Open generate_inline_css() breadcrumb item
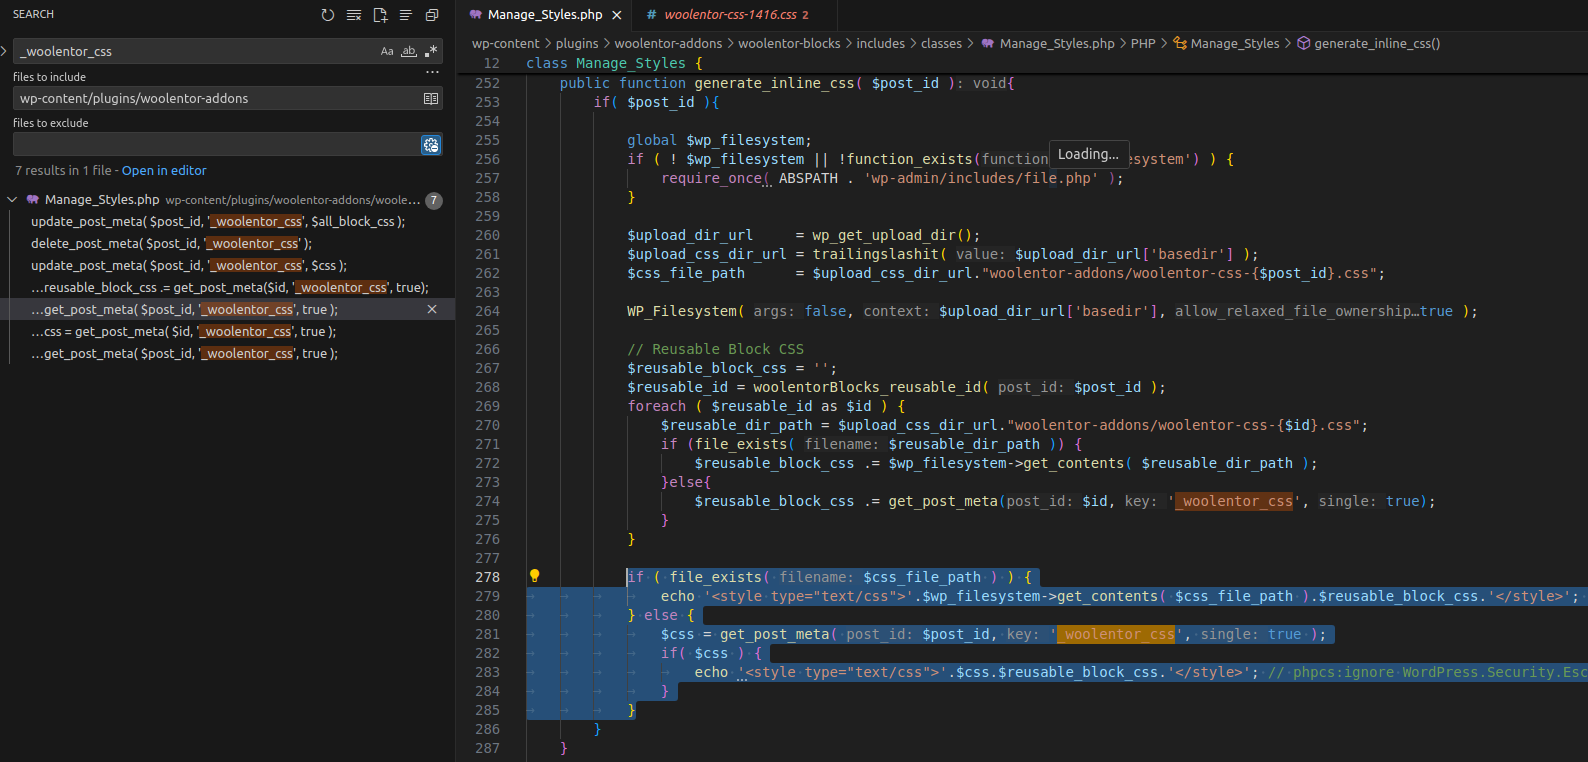This screenshot has height=762, width=1588. pyautogui.click(x=1376, y=44)
